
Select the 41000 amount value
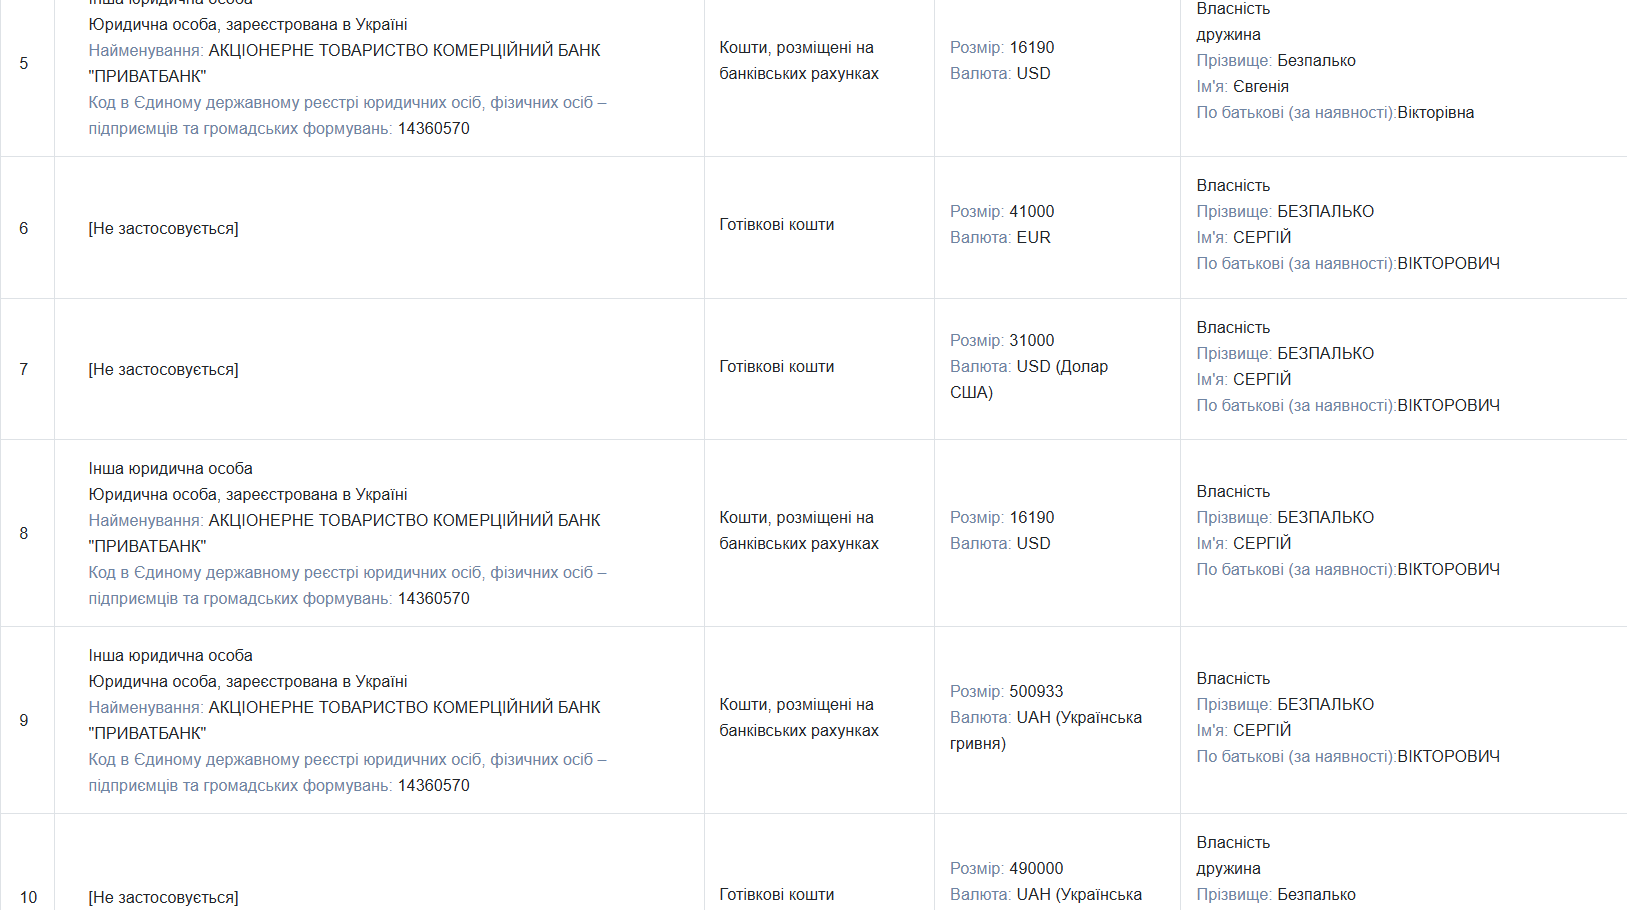[x=1031, y=211]
